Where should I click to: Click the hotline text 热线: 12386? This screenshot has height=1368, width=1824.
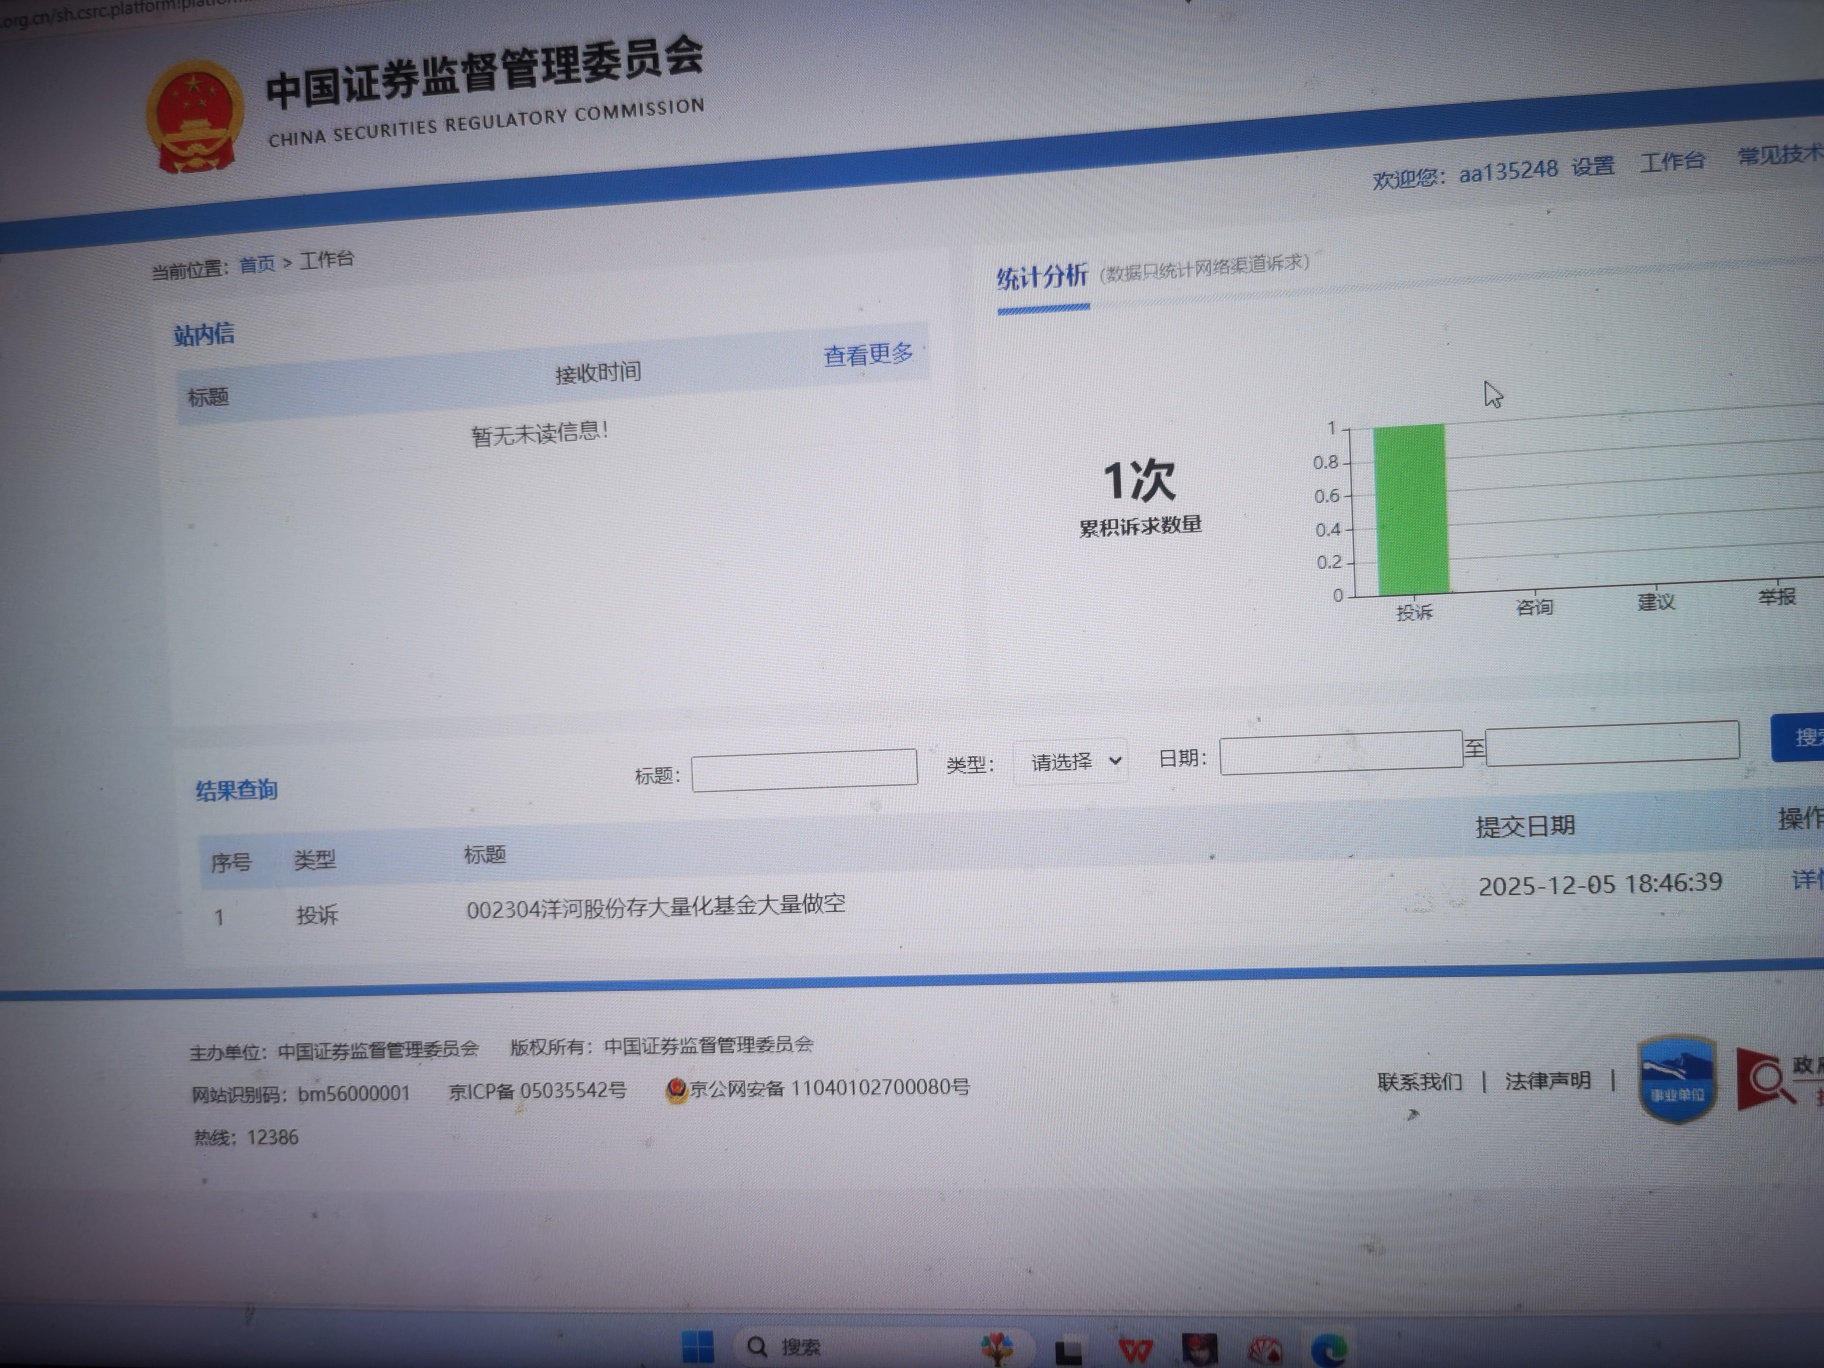[x=246, y=1138]
